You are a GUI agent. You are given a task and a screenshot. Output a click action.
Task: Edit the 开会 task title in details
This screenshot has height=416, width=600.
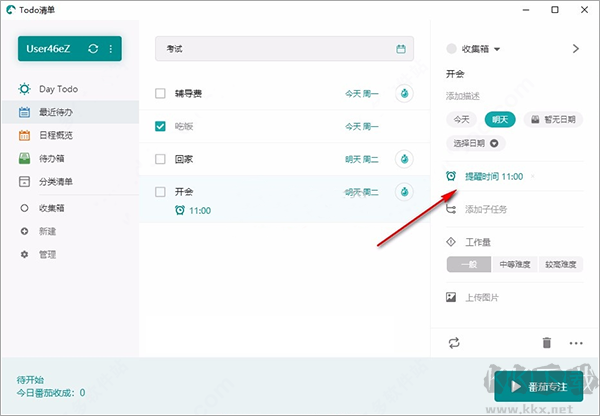click(x=455, y=74)
